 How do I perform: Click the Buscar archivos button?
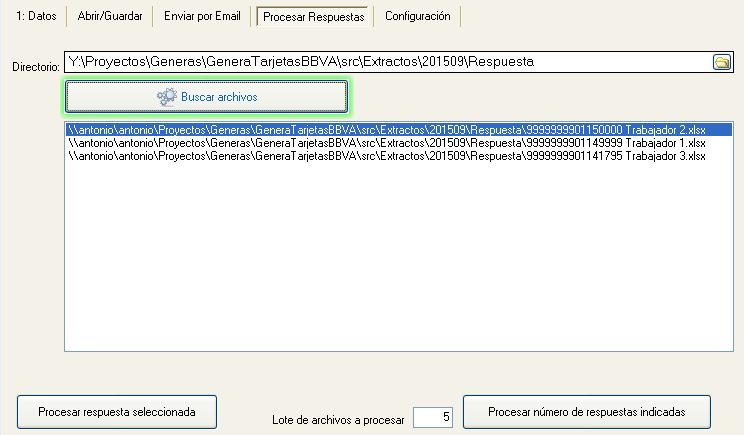[x=206, y=97]
